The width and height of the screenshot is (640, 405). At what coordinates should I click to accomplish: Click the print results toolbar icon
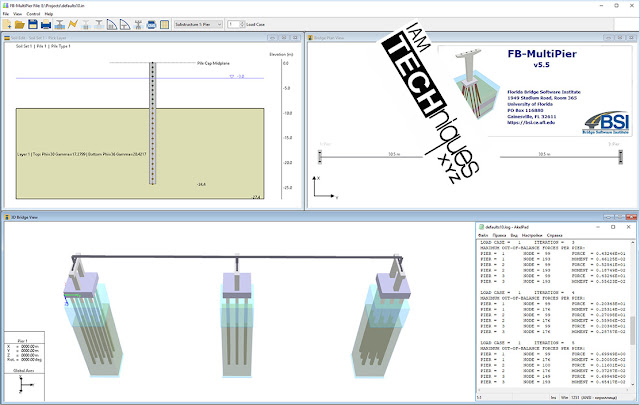(x=151, y=24)
